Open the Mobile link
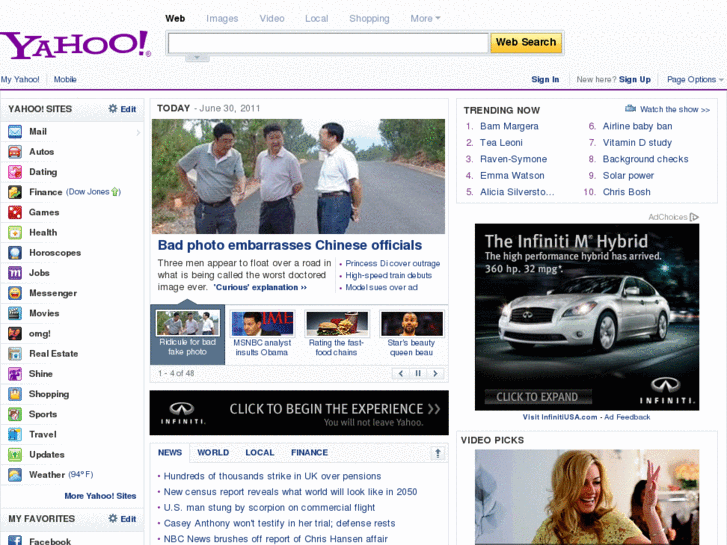727x545 pixels. (x=65, y=79)
